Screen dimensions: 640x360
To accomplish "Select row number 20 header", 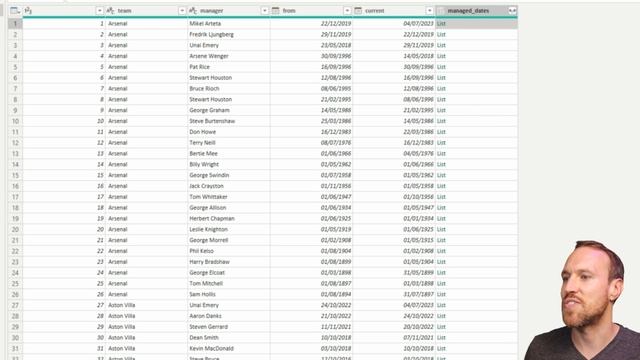I will [x=15, y=229].
